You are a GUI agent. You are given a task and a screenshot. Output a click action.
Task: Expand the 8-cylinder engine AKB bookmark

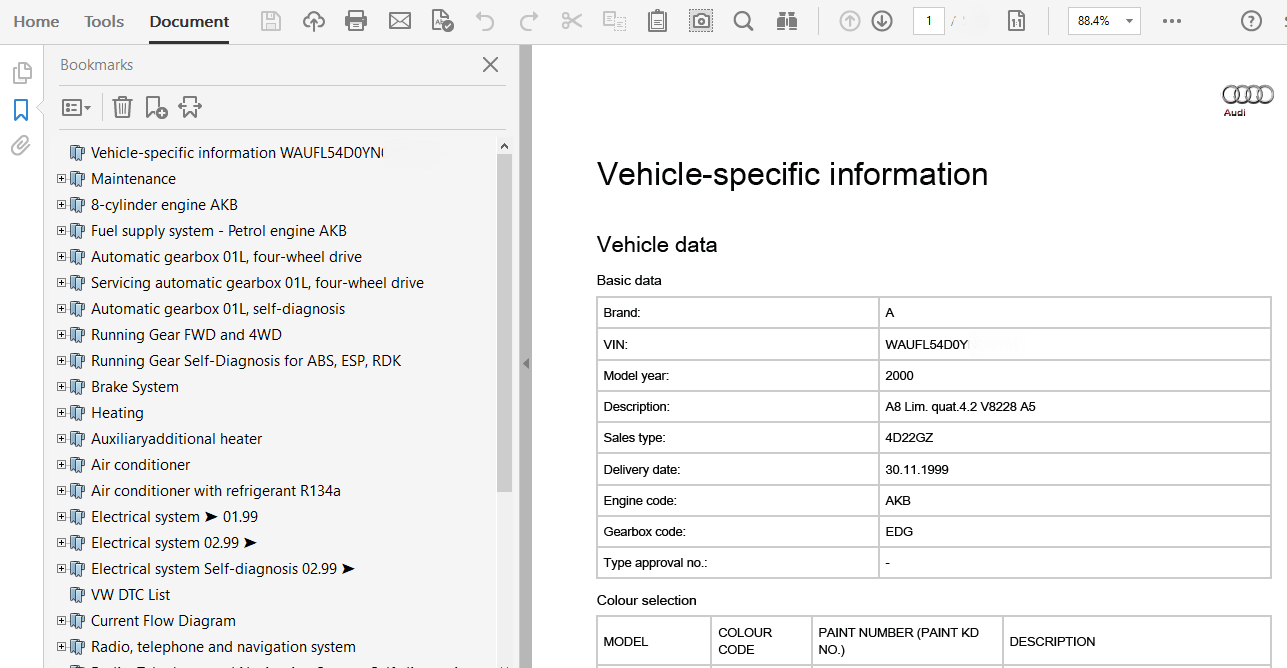tap(62, 204)
